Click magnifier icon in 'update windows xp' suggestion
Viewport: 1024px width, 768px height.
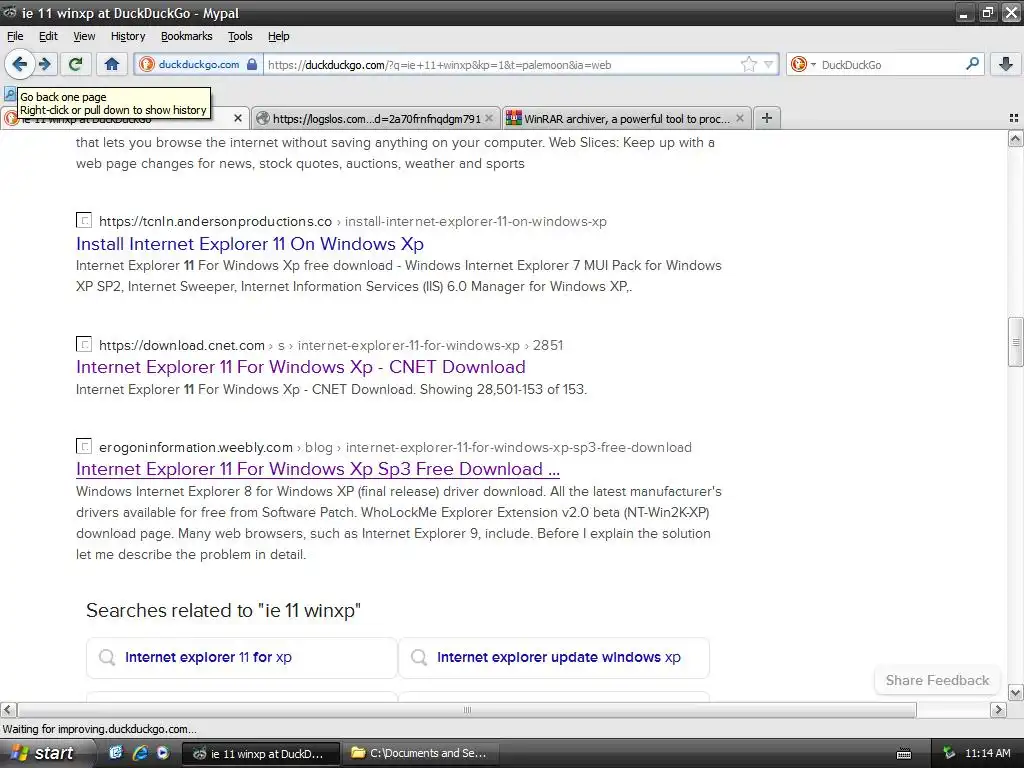click(419, 657)
